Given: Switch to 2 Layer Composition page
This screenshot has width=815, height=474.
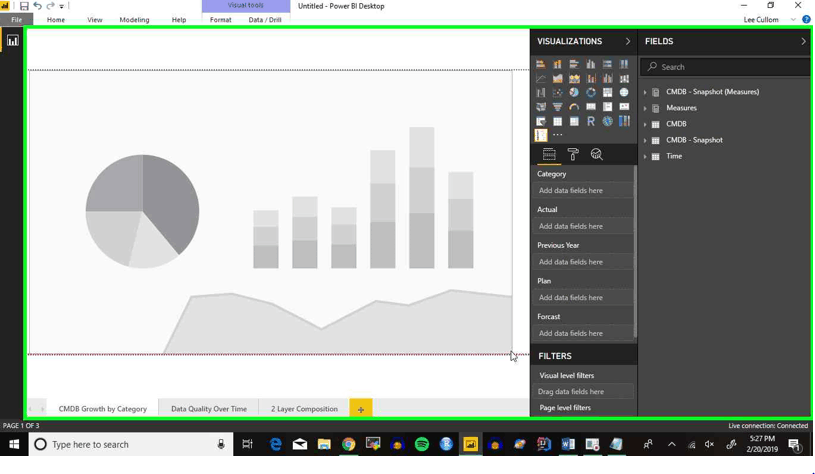Looking at the screenshot, I should pyautogui.click(x=304, y=409).
